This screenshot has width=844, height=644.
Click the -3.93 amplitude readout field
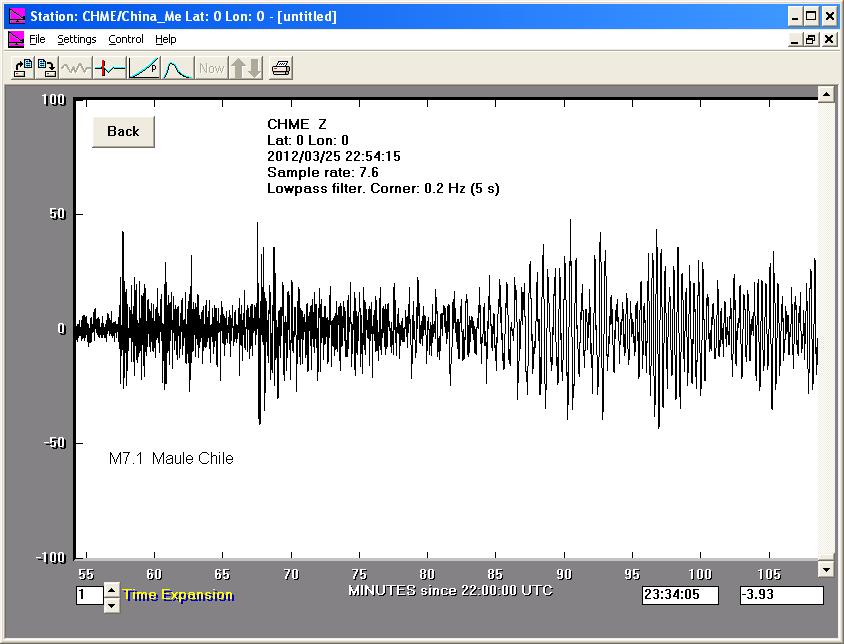780,595
